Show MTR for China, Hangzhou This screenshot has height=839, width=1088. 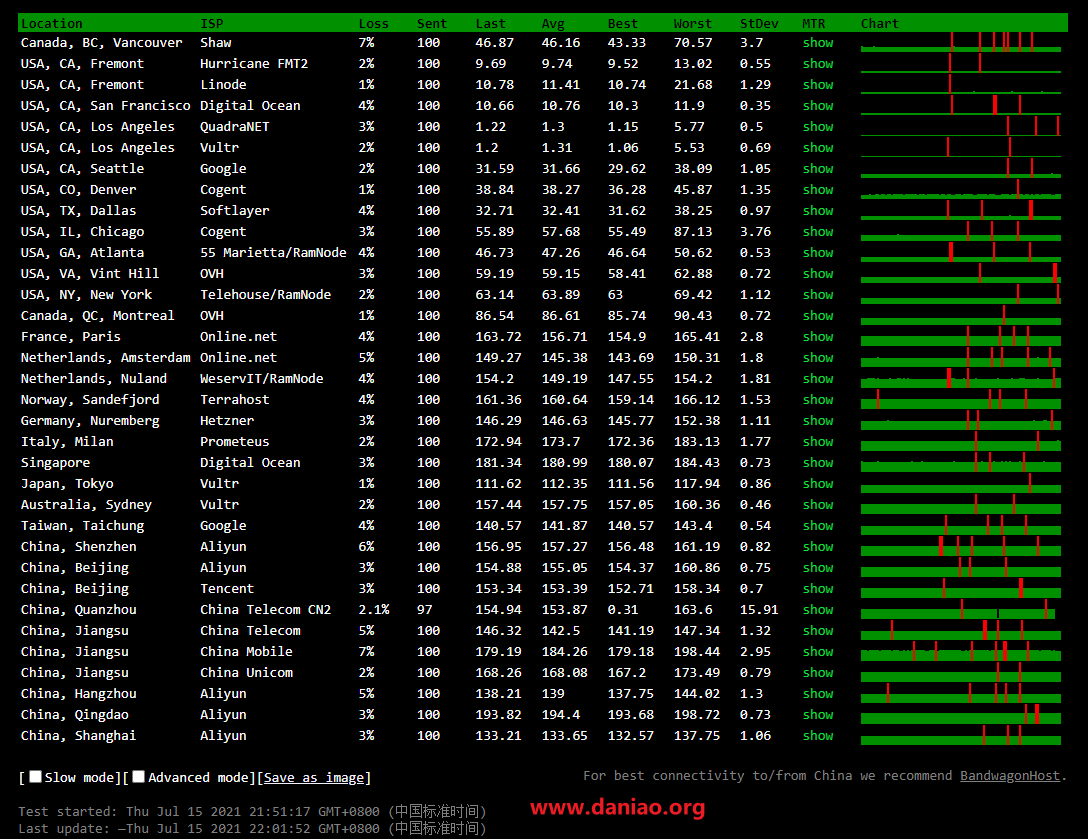(x=817, y=693)
